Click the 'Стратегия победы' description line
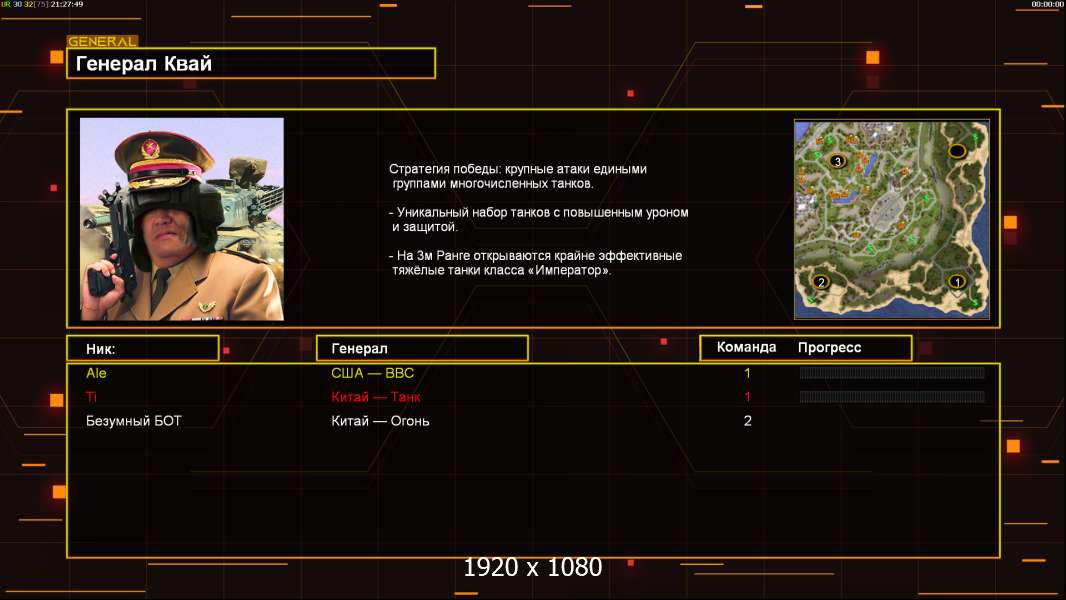Viewport: 1066px width, 600px height. pyautogui.click(x=518, y=176)
